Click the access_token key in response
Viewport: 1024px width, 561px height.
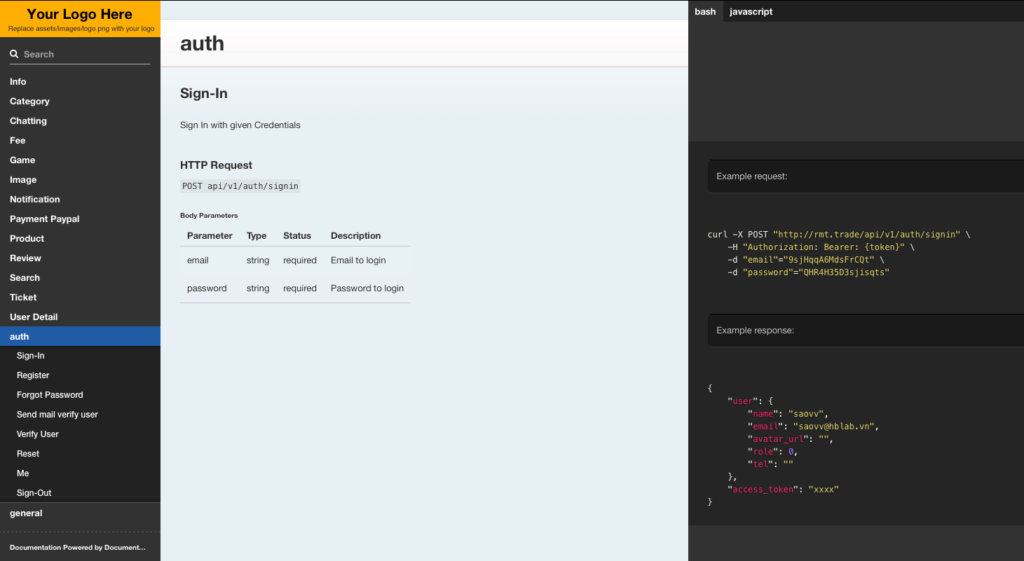(x=763, y=489)
